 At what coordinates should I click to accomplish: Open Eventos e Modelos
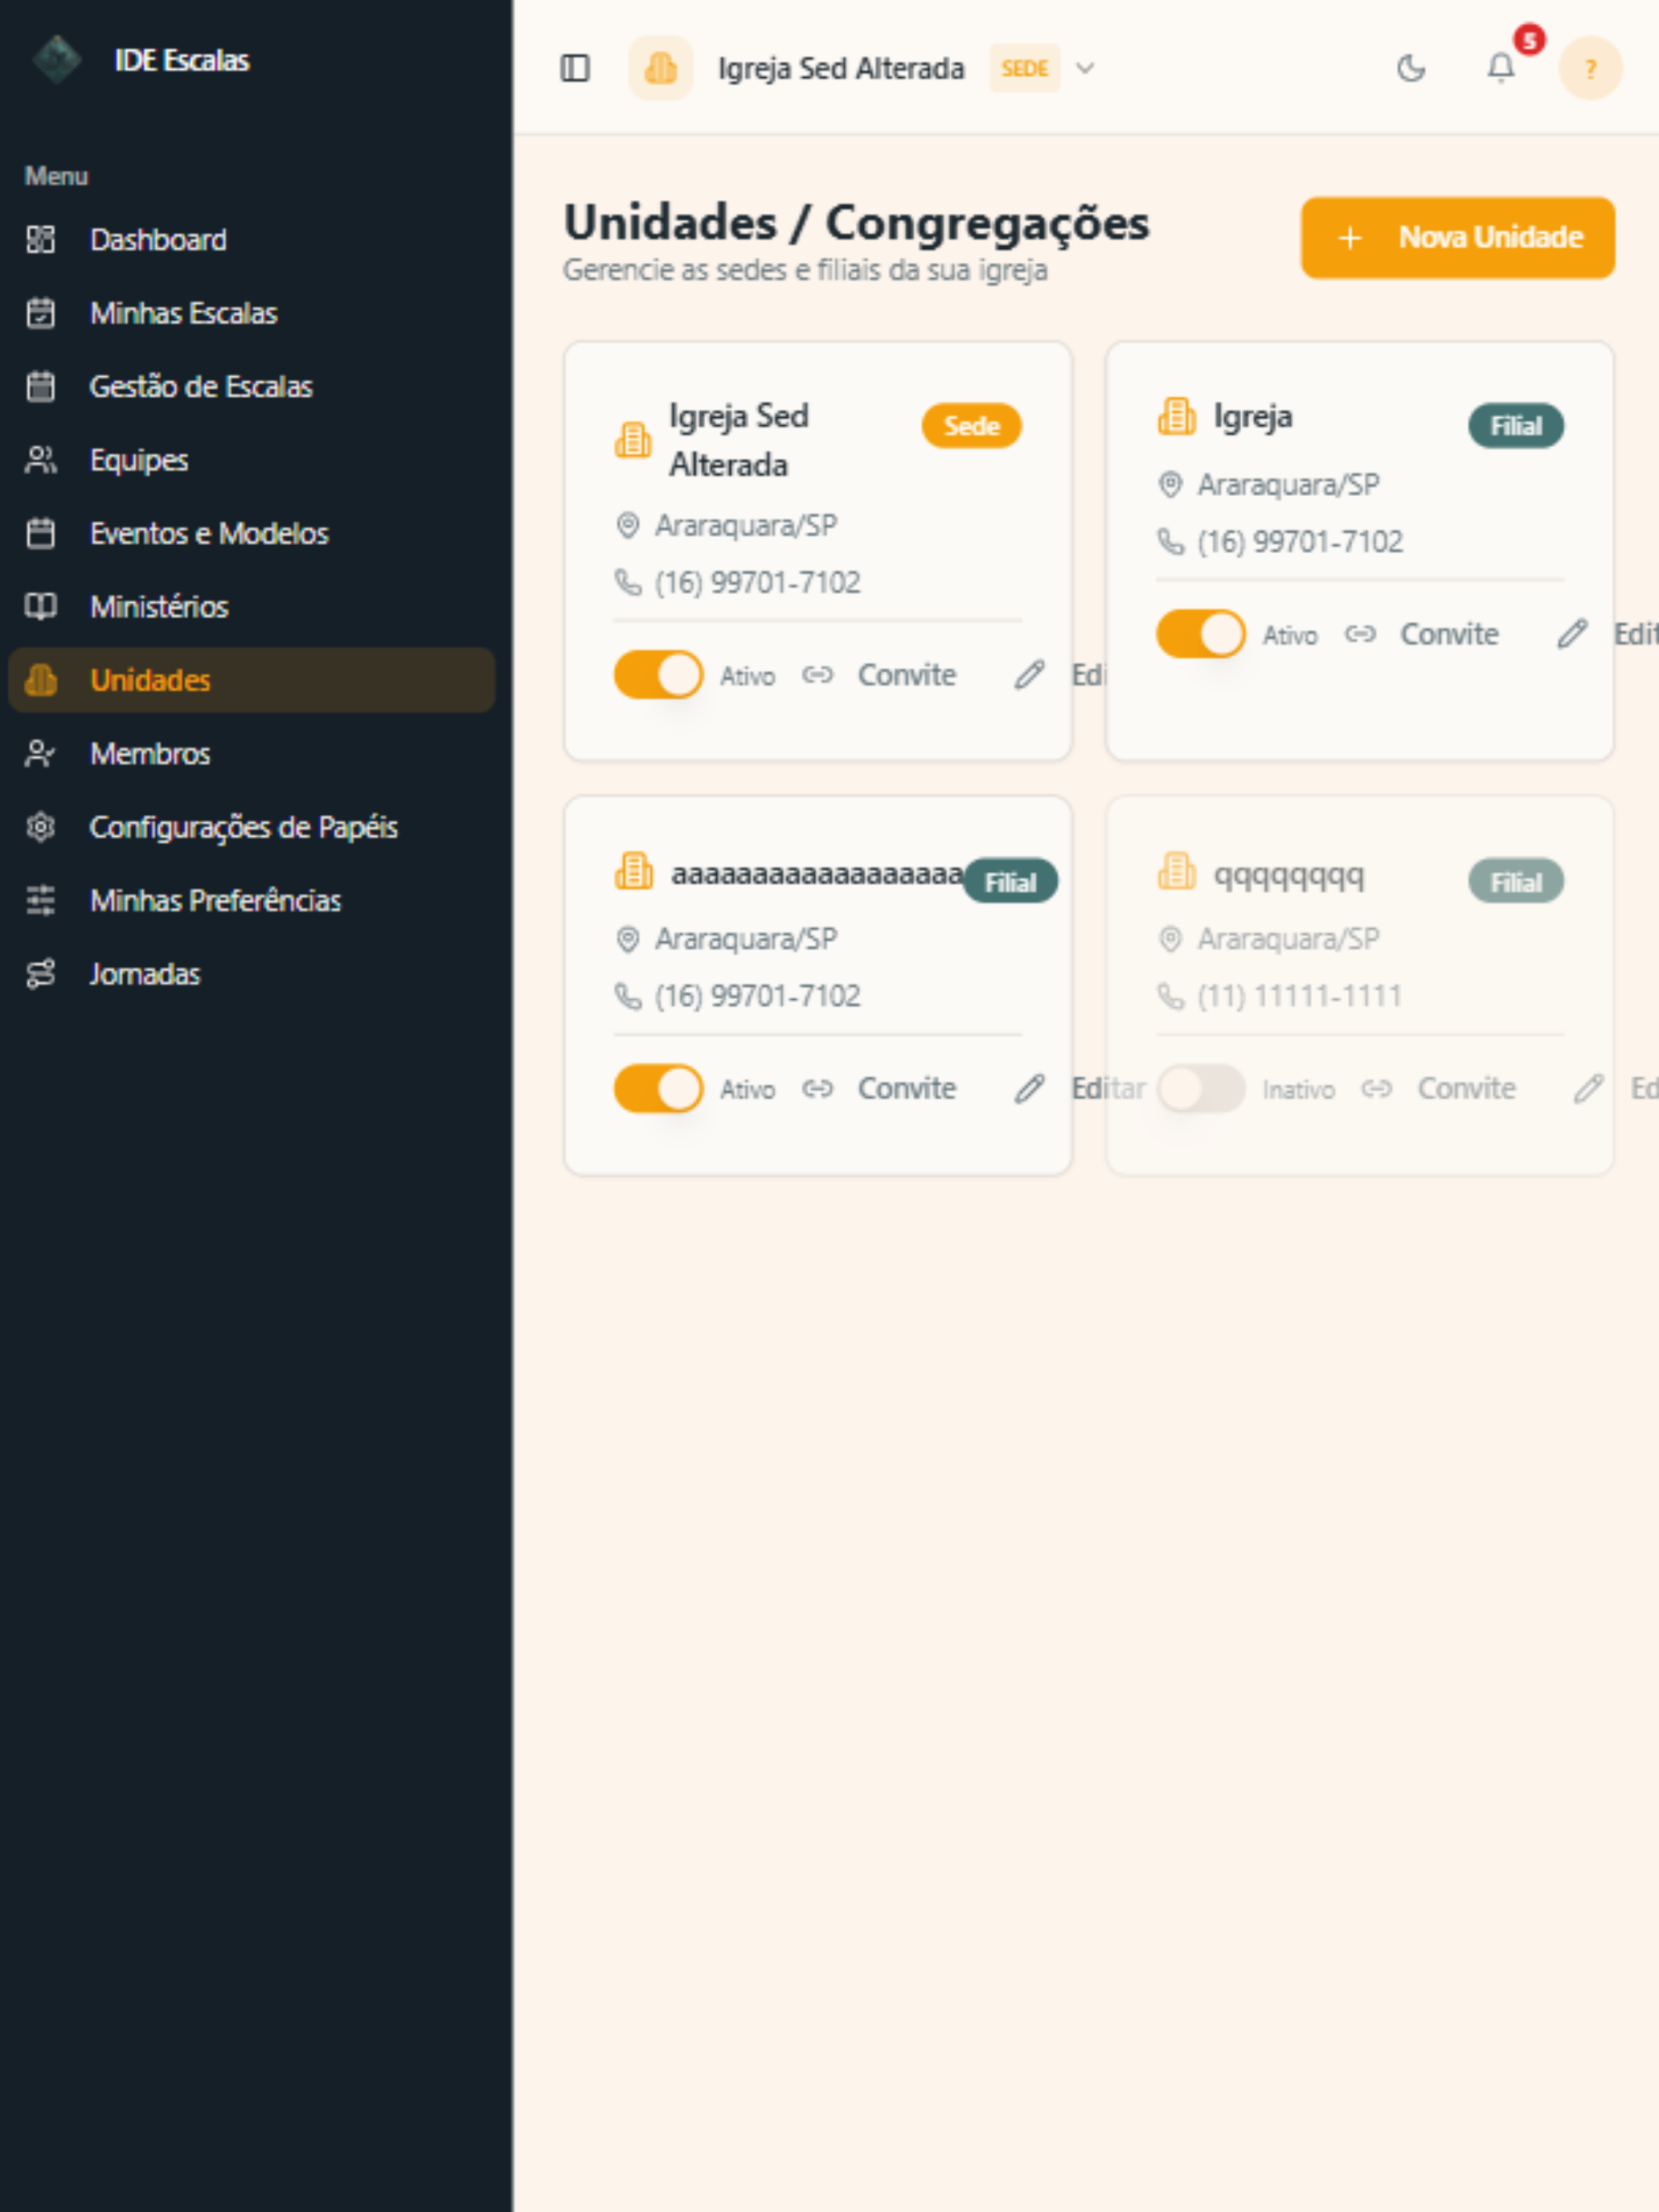(x=251, y=533)
